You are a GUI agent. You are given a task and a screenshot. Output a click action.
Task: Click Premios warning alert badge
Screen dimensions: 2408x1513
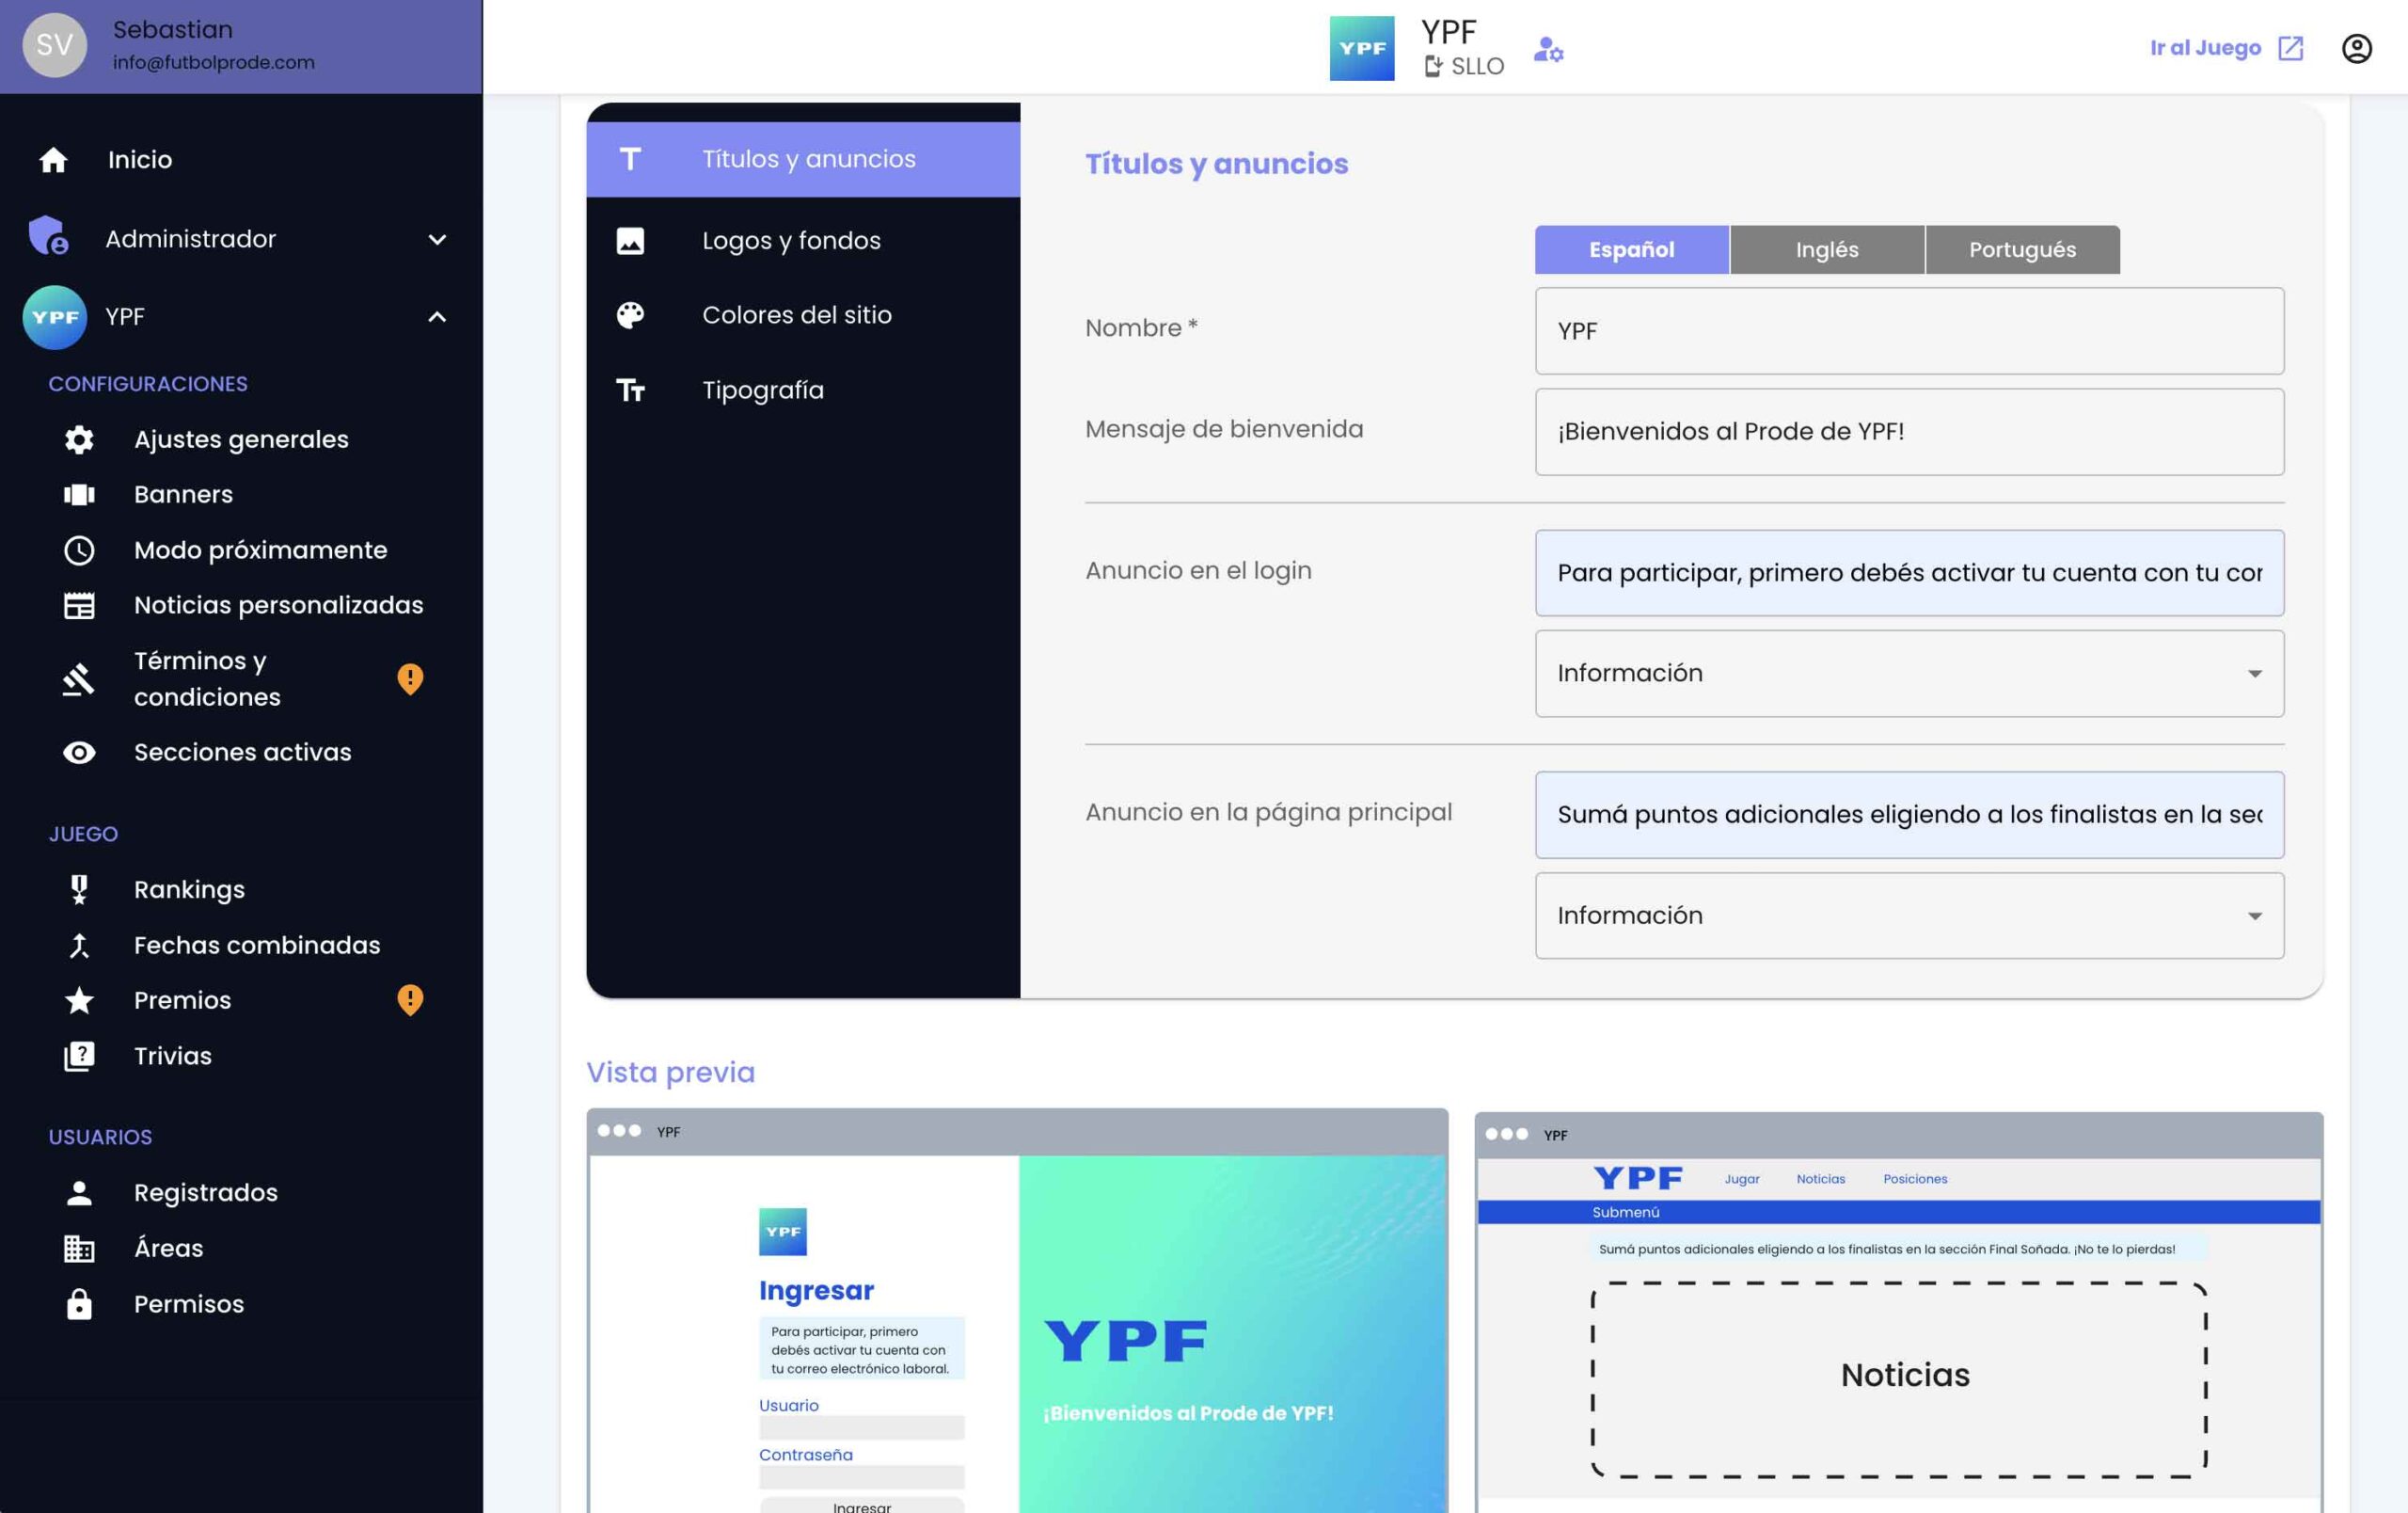coord(410,1000)
